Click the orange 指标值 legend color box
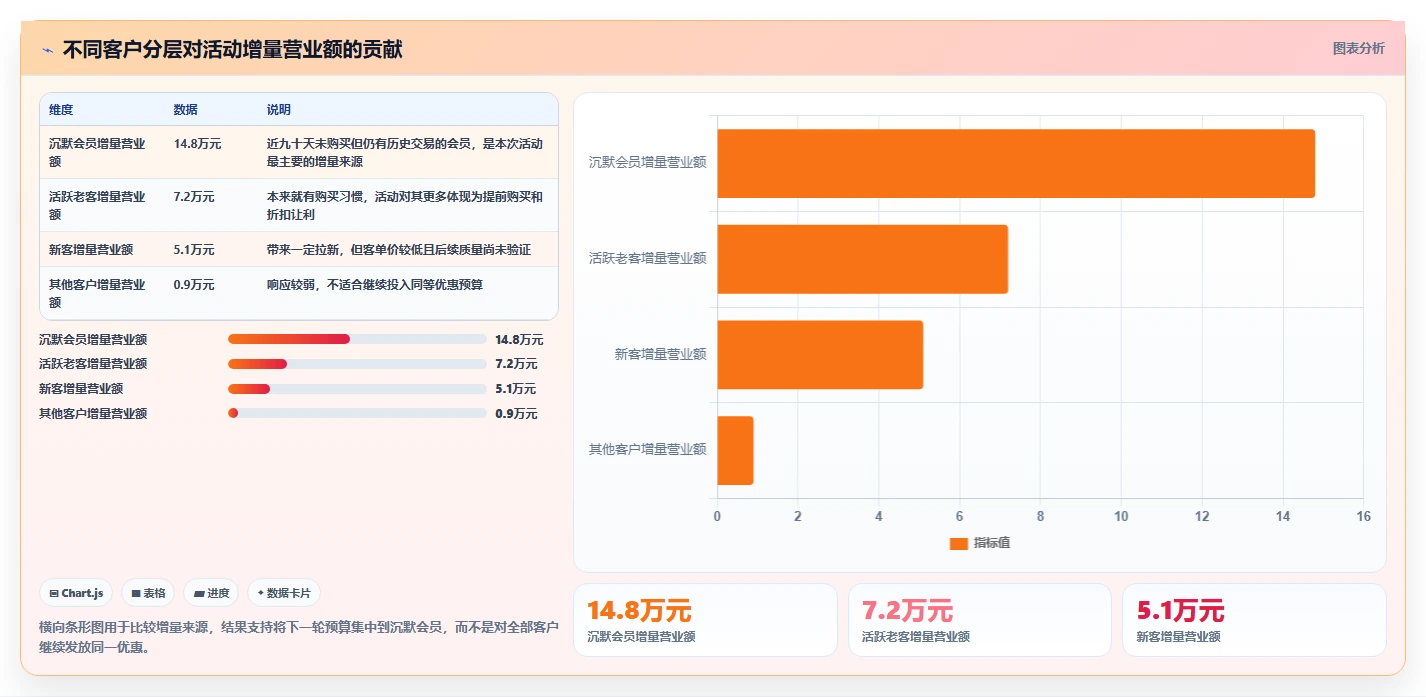The image size is (1426, 697). point(958,543)
